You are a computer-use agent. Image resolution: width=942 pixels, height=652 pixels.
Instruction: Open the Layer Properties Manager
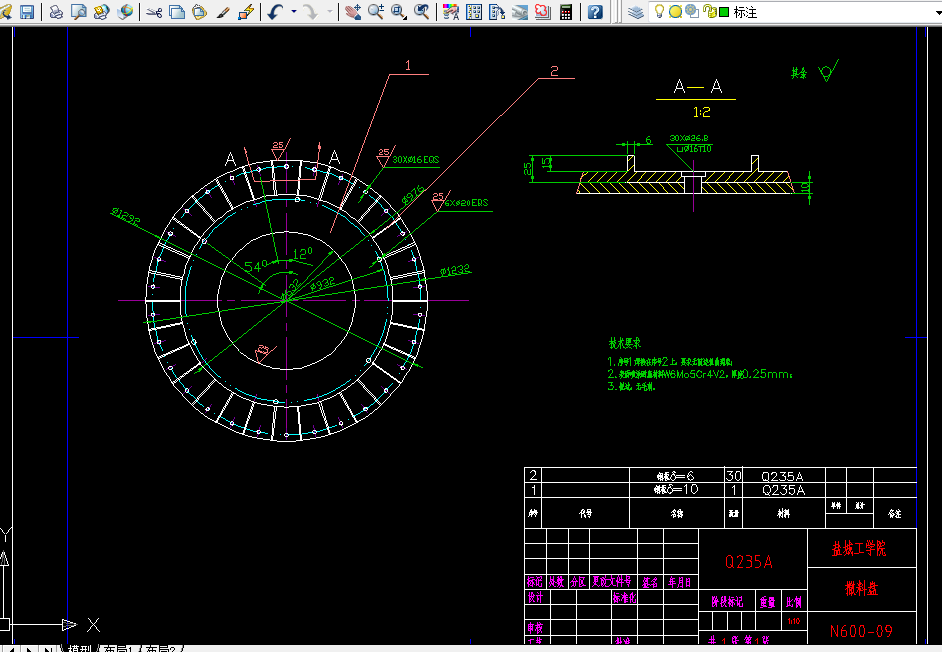coord(636,12)
